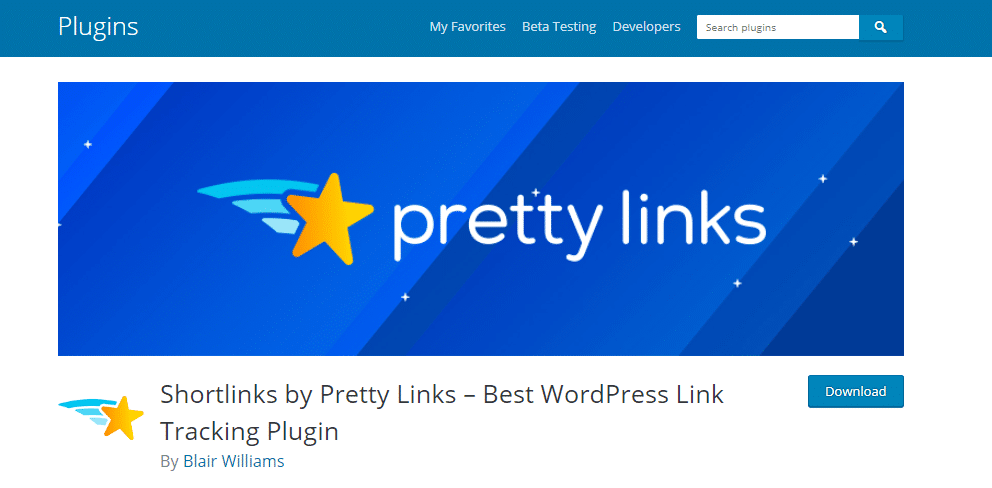Click the Download button

[x=855, y=391]
